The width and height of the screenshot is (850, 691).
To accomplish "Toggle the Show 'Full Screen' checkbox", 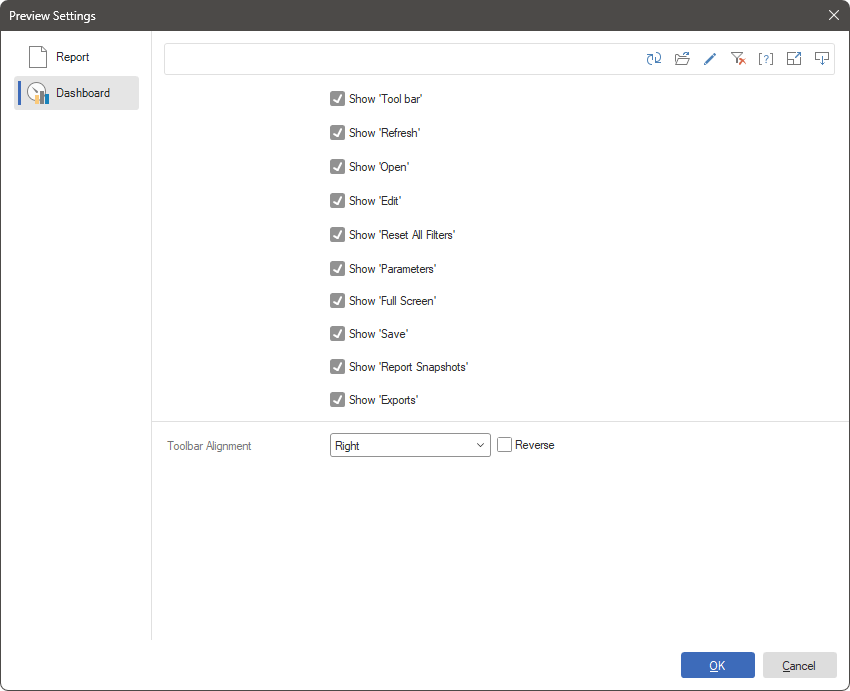I will [338, 301].
